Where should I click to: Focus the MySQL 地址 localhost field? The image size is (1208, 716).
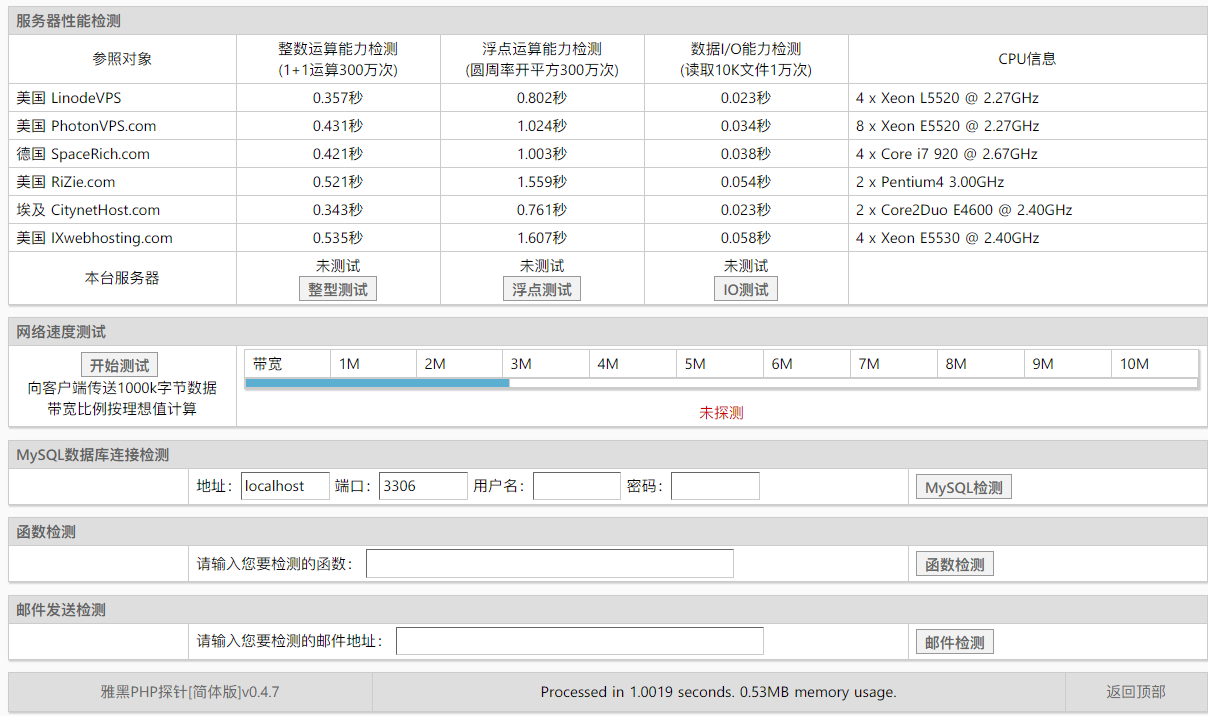[x=285, y=486]
